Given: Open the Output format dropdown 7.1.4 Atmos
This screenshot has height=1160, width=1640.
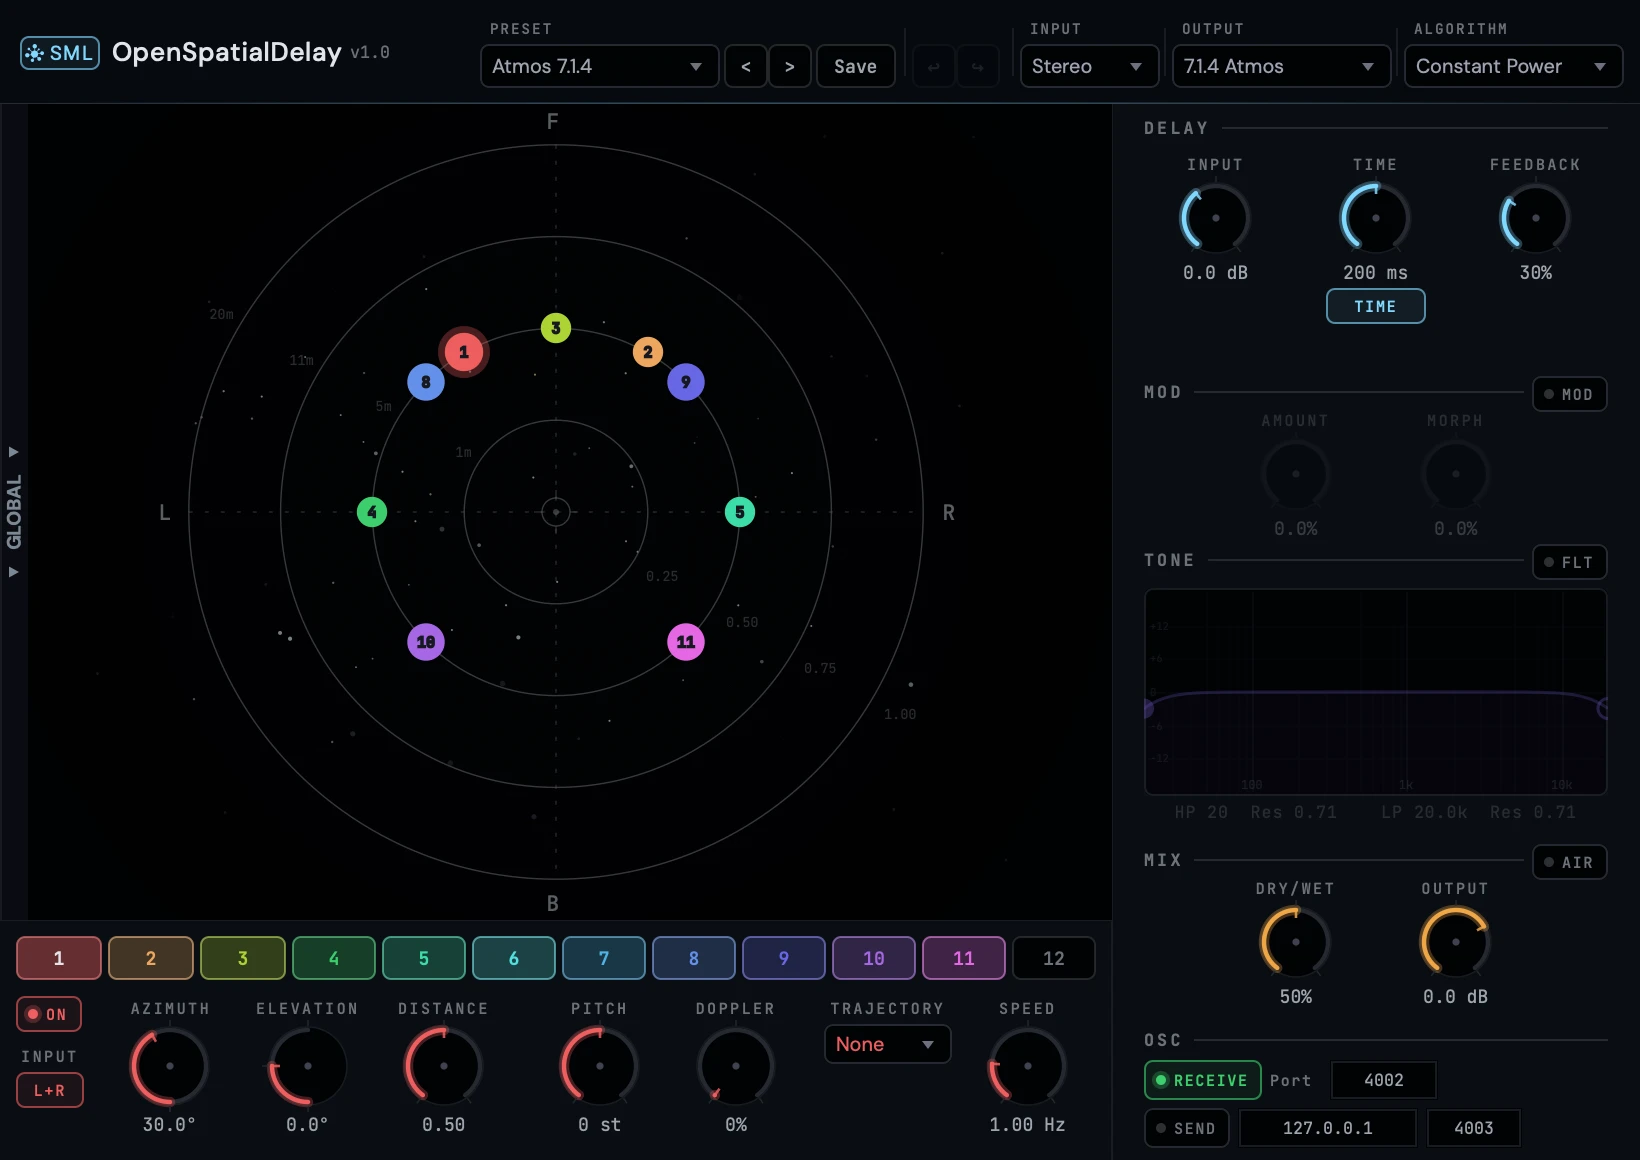Looking at the screenshot, I should click(x=1281, y=66).
